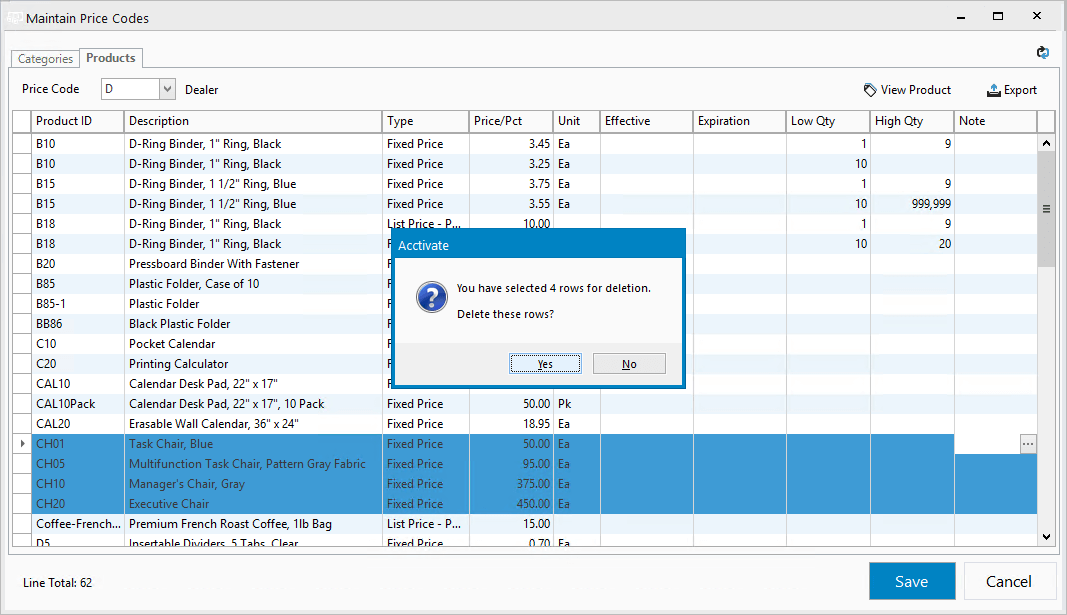Select the row header for first B10 row

click(x=22, y=144)
